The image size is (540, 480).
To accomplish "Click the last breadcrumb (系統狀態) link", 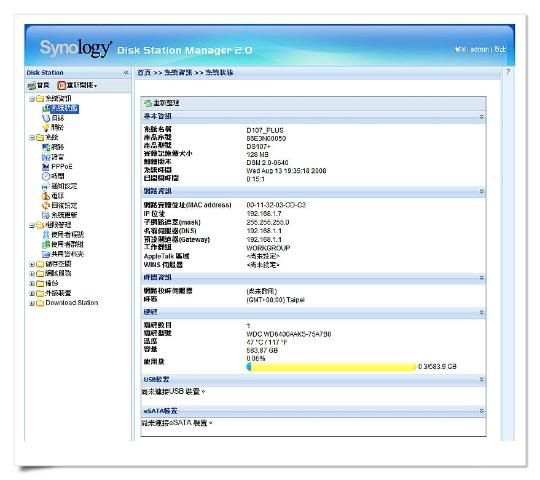I will pos(219,72).
